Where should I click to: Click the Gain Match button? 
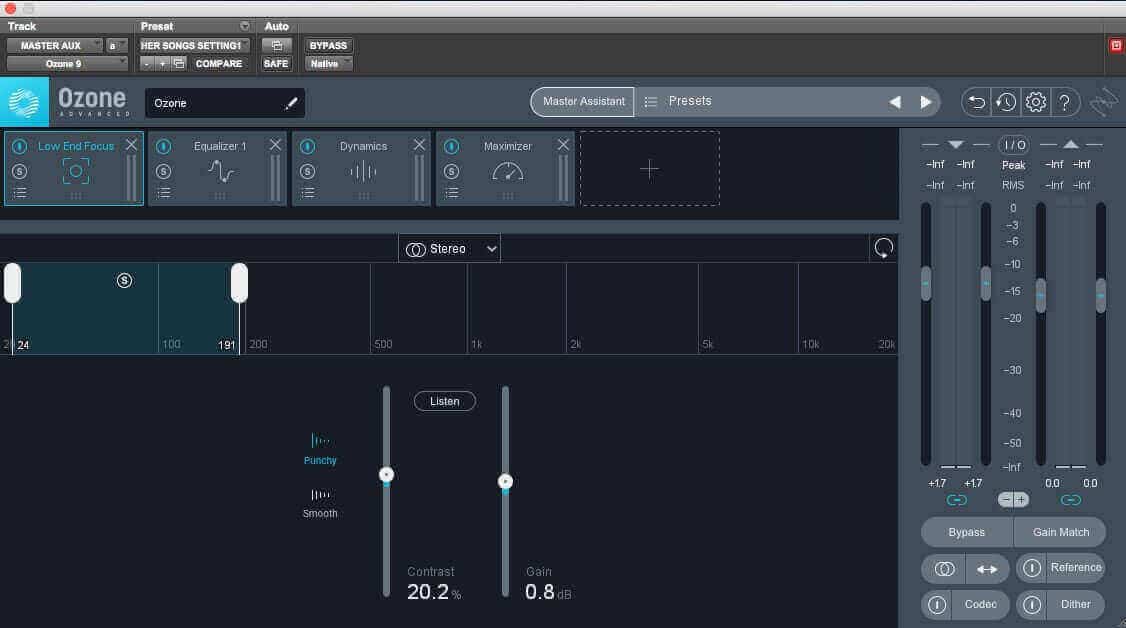tap(1060, 533)
